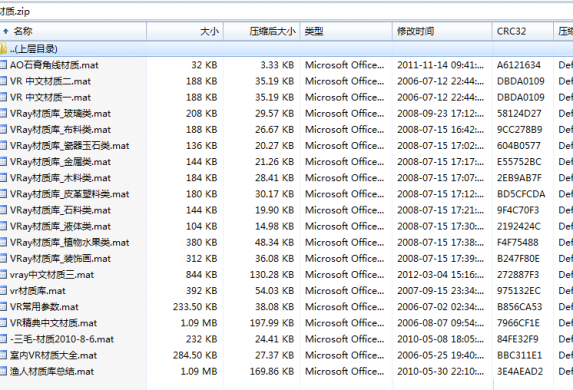
Task: Sort by the CRC32 column header
Action: 523,31
